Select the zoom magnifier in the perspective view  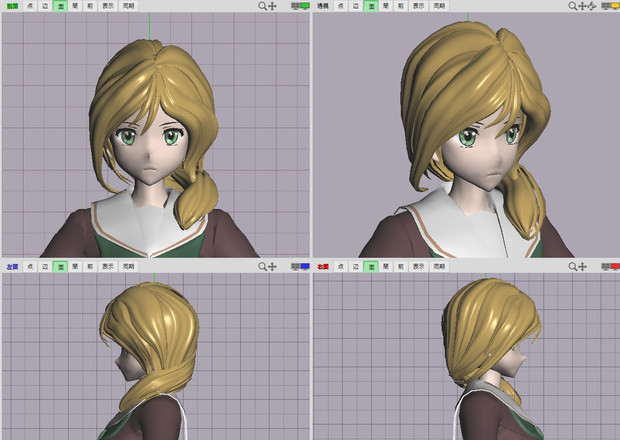(x=573, y=6)
